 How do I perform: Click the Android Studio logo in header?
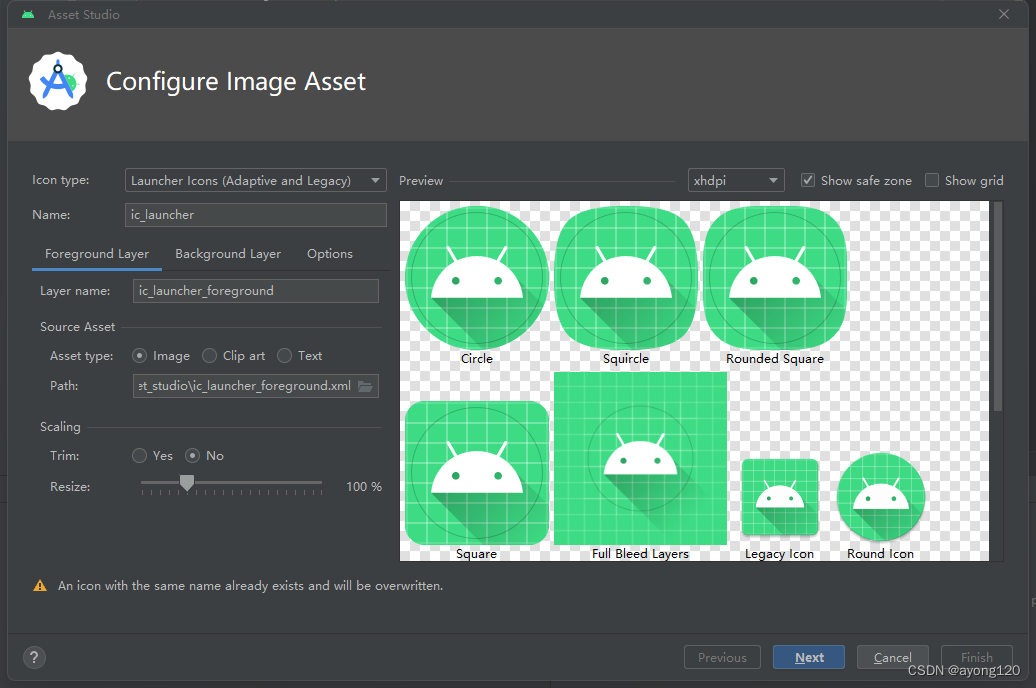tap(58, 81)
